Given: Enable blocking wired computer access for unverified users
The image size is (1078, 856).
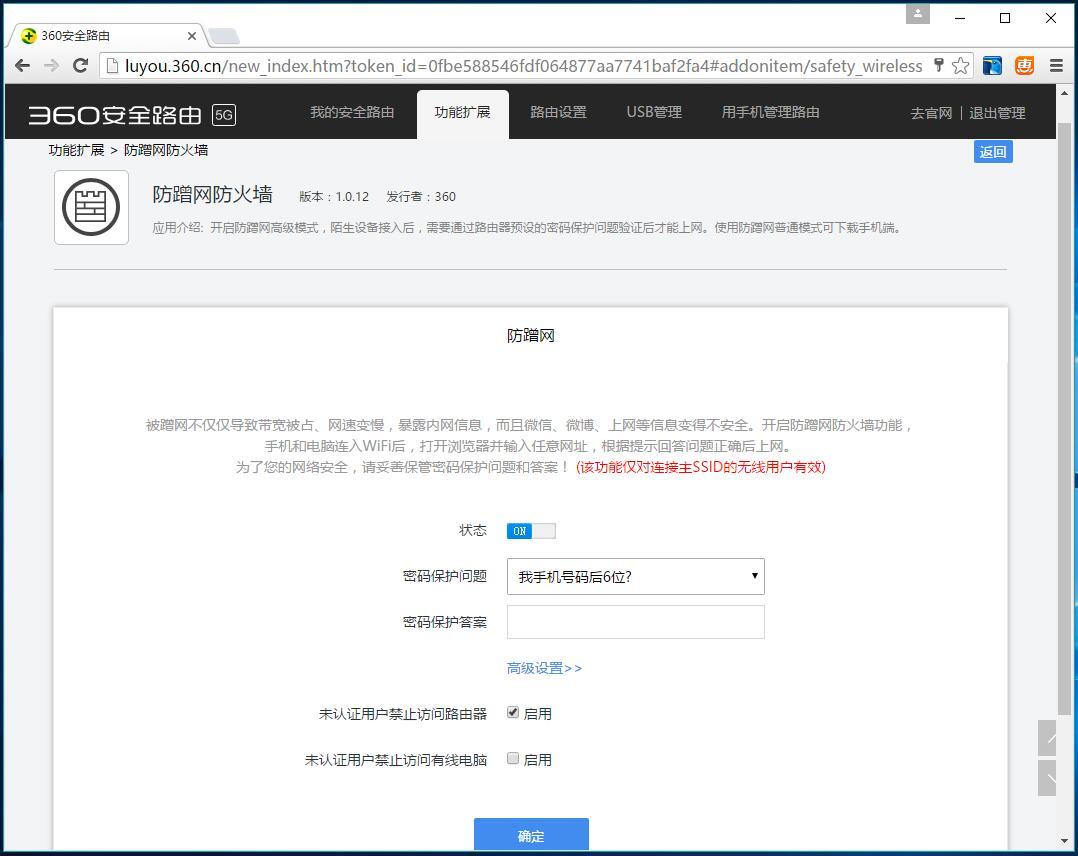Looking at the screenshot, I should click(513, 758).
